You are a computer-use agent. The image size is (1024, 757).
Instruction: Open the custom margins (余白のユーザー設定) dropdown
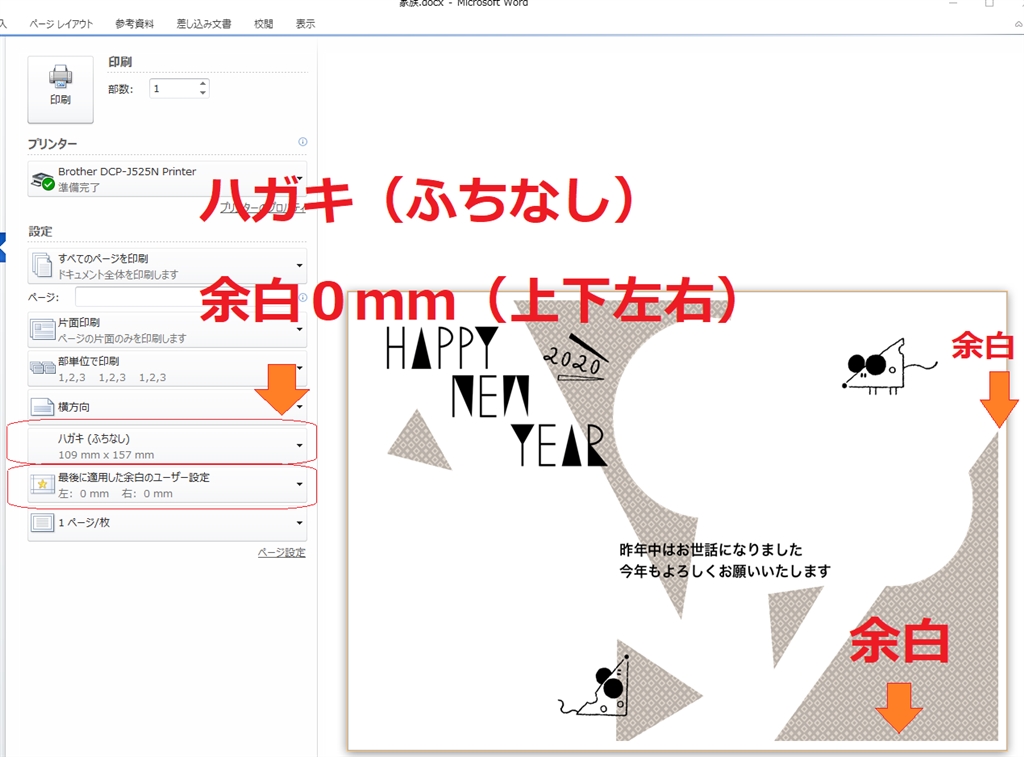click(167, 485)
